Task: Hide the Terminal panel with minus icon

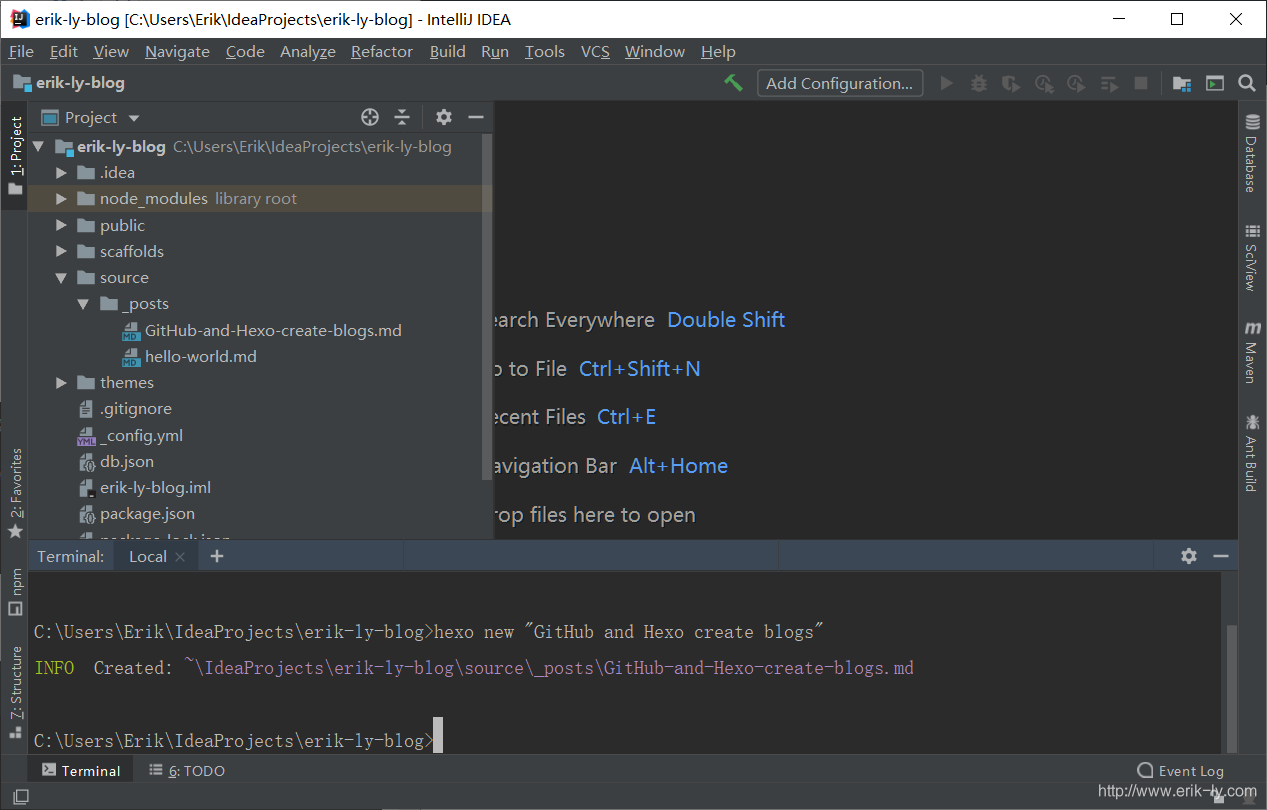Action: pyautogui.click(x=1221, y=556)
